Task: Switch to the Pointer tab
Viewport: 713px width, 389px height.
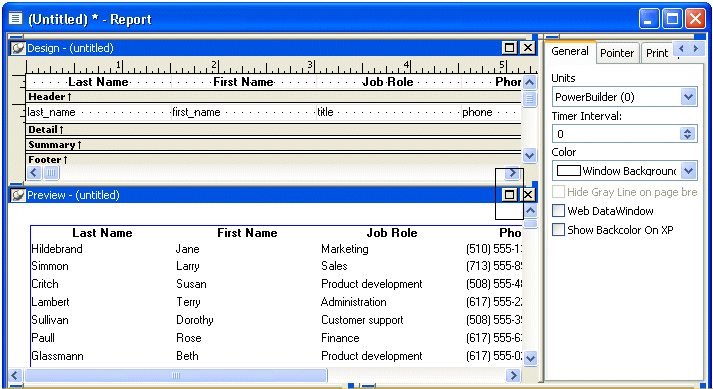Action: (617, 53)
